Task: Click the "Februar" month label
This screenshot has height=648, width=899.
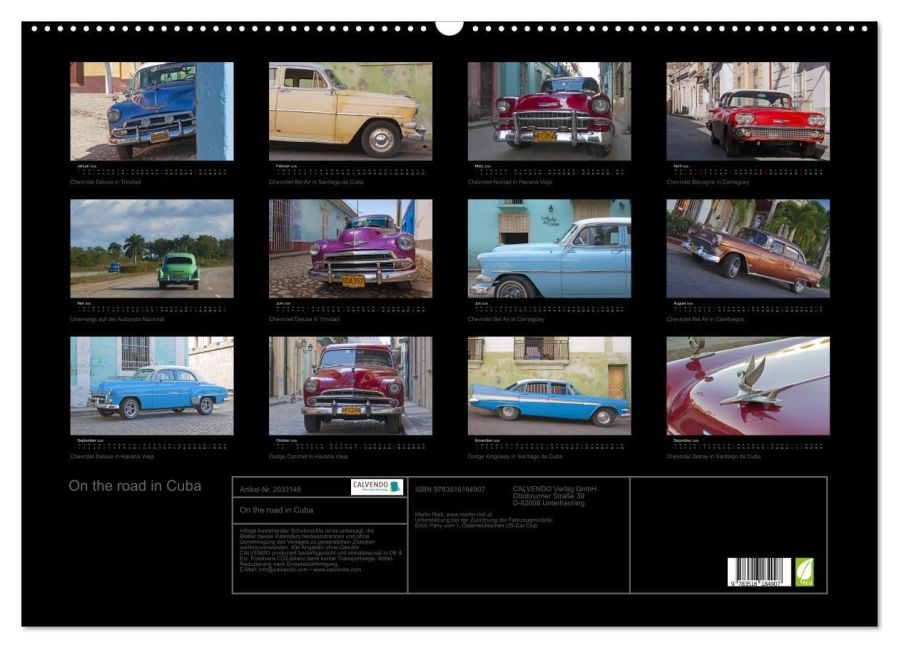Action: pyautogui.click(x=283, y=166)
